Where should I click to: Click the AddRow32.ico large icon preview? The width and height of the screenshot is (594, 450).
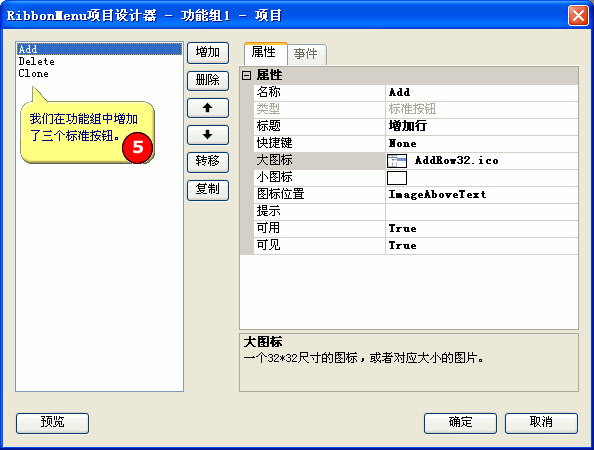[x=397, y=161]
